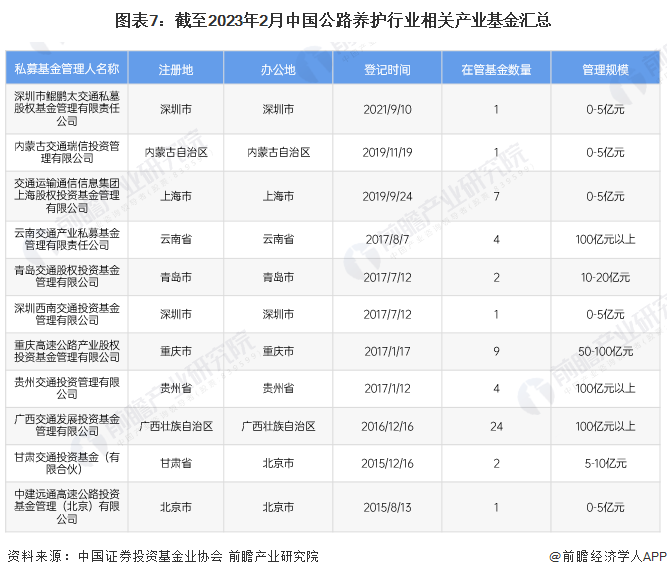Screen dimensions: 667x577
Task: Select 深圳市鲲鹏大交通私募股权基金管理有限责任公司 cell
Action: coord(67,108)
